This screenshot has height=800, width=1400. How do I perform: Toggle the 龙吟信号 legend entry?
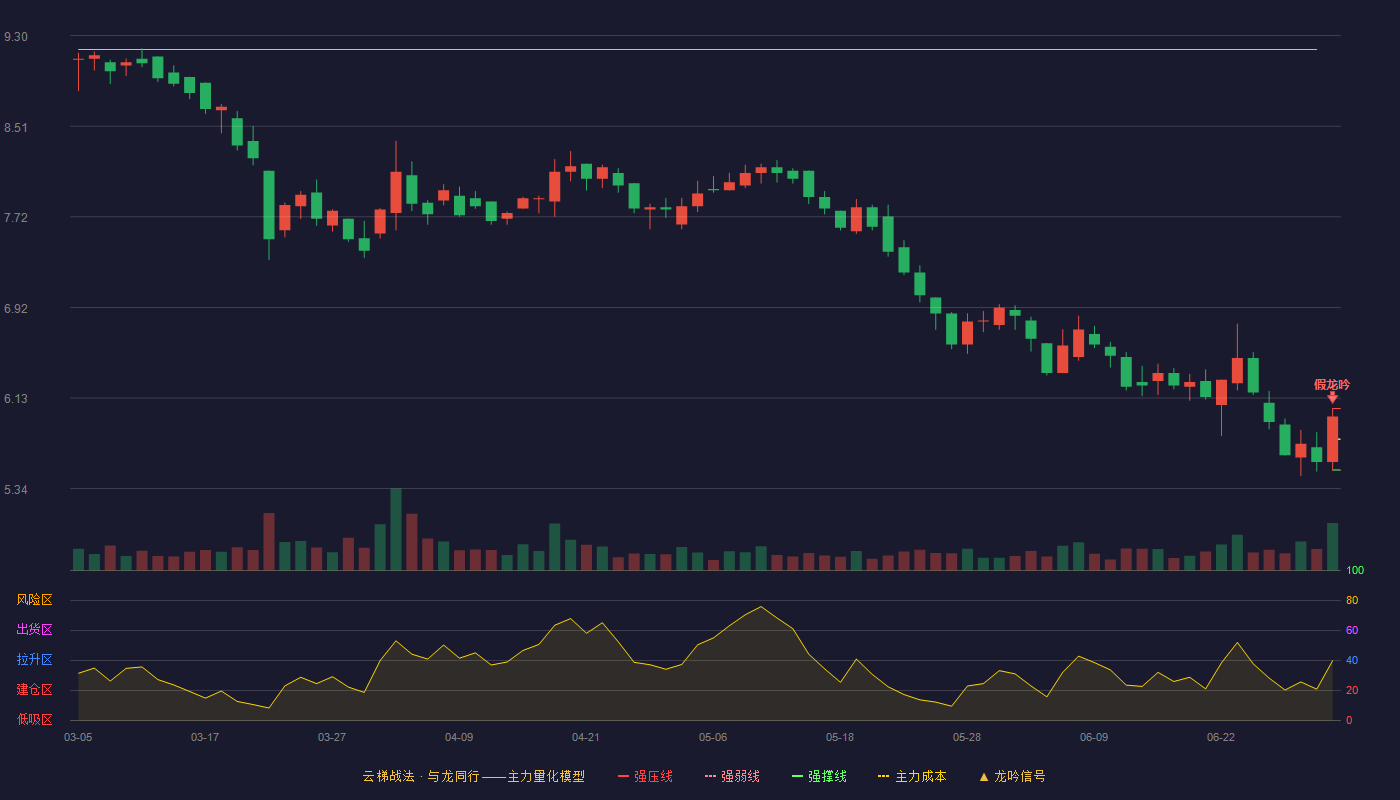click(x=1011, y=776)
